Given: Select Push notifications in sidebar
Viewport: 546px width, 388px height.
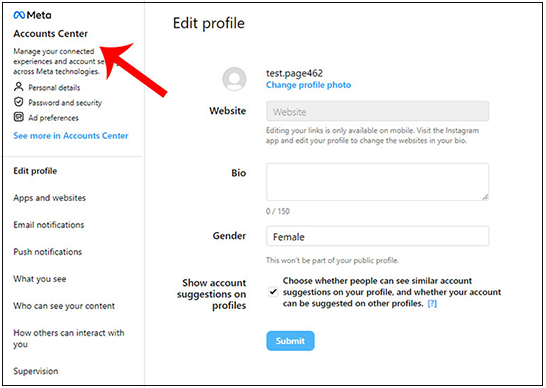Looking at the screenshot, I should 48,252.
